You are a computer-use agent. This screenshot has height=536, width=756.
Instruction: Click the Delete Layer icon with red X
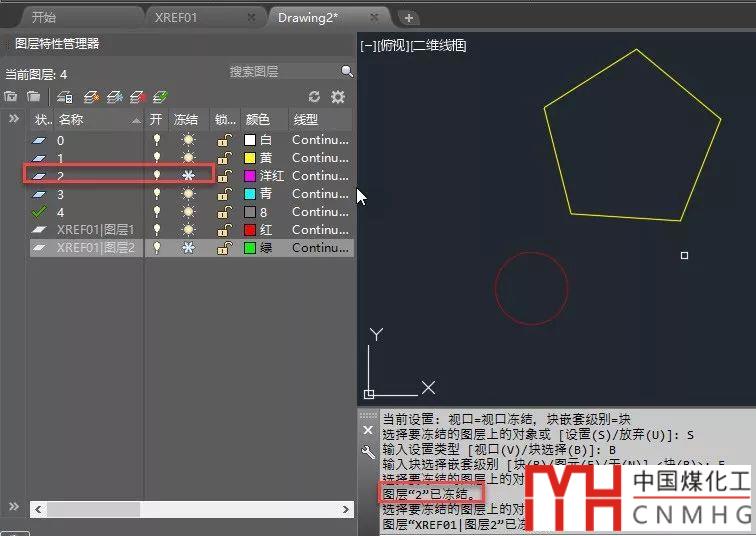point(137,97)
